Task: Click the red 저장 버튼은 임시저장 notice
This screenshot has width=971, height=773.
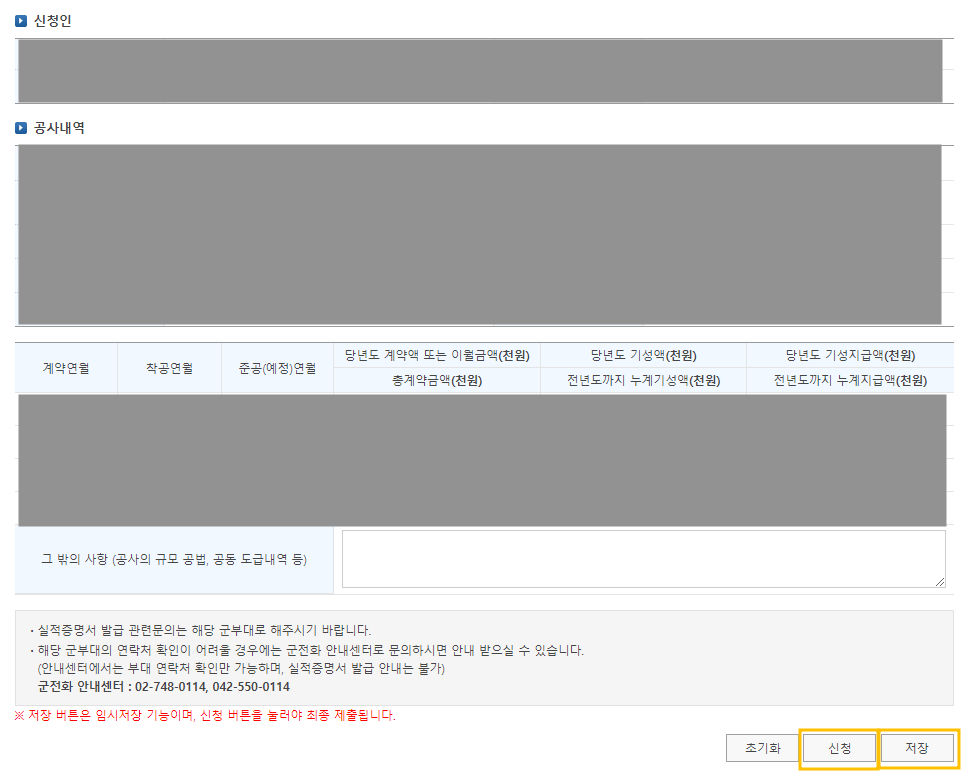Action: tap(205, 715)
